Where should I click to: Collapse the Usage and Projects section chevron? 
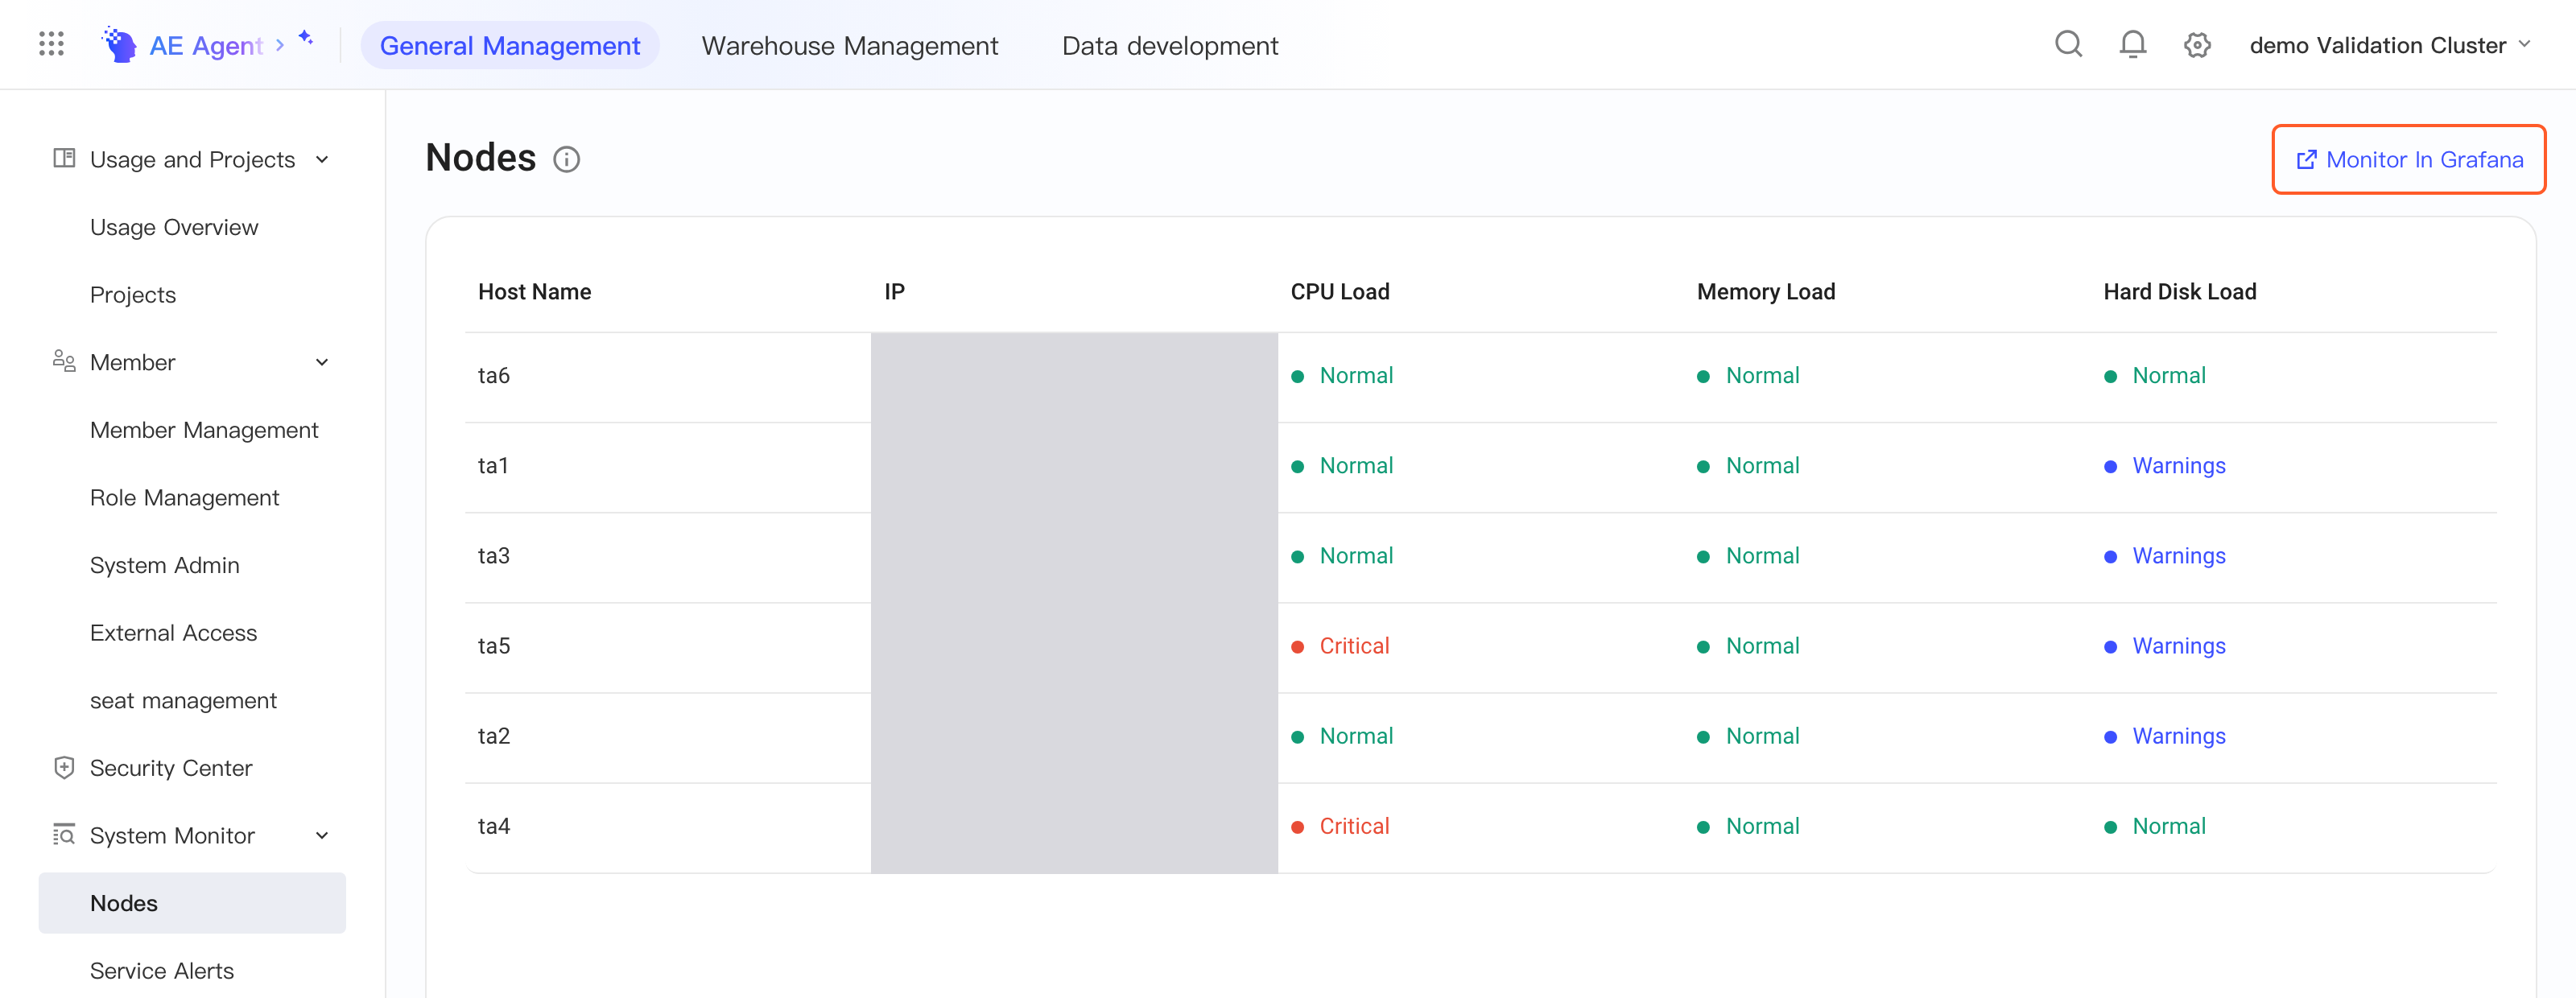322,160
